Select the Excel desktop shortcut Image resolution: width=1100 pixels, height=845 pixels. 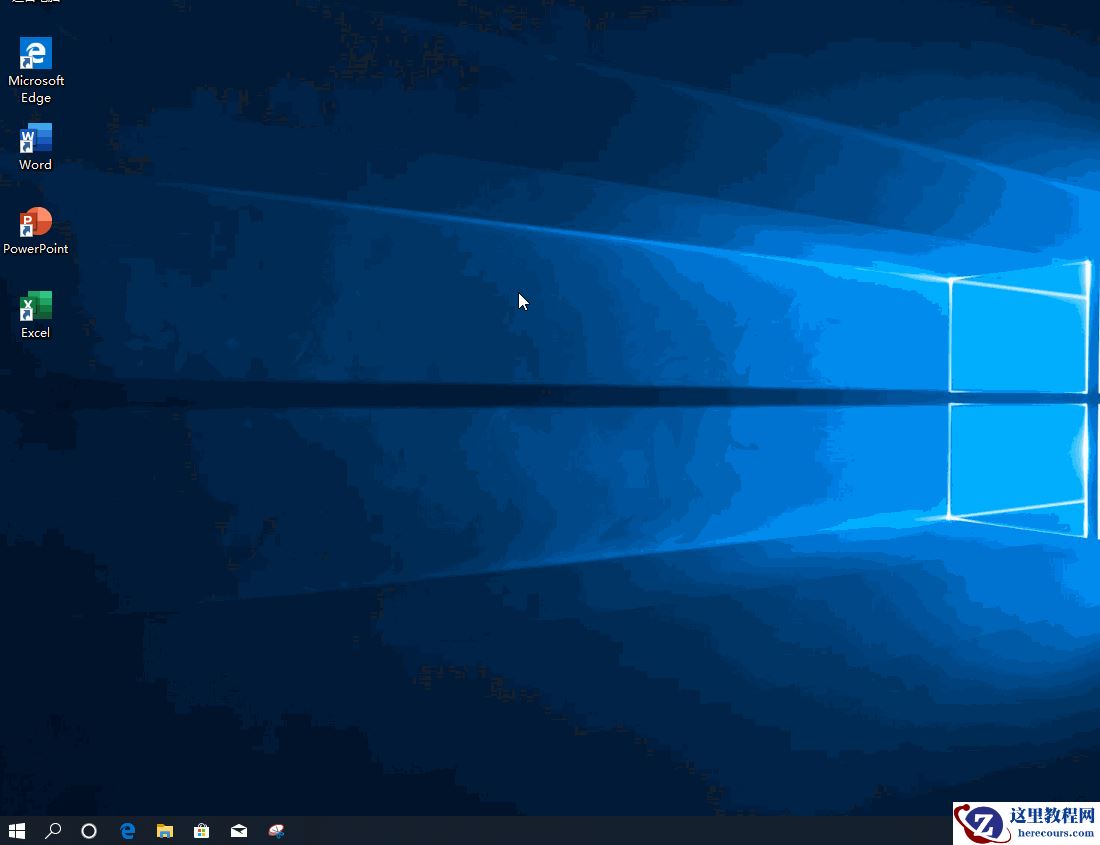[x=35, y=307]
